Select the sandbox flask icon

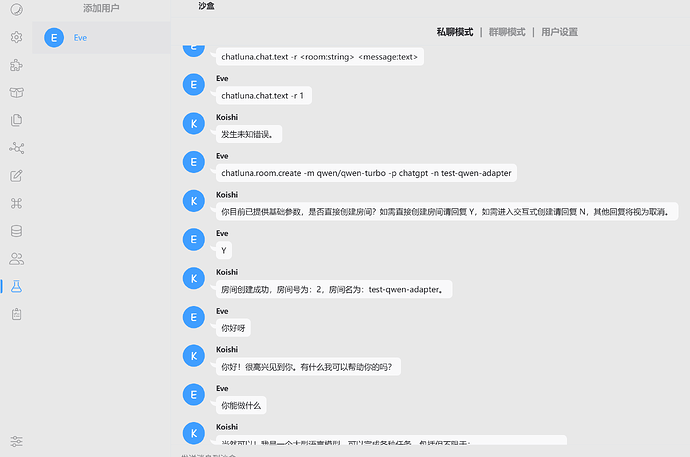pos(16,286)
